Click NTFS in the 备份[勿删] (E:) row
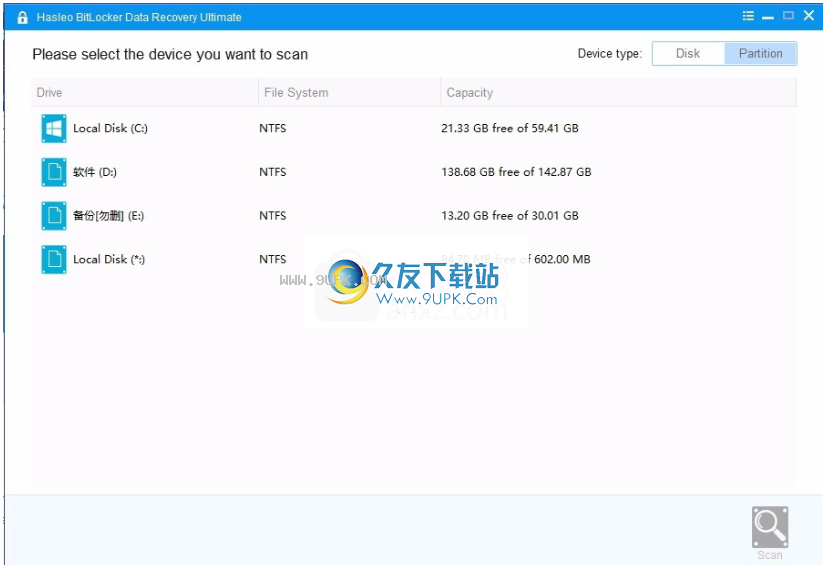Screen dimensions: 833x565 273,216
